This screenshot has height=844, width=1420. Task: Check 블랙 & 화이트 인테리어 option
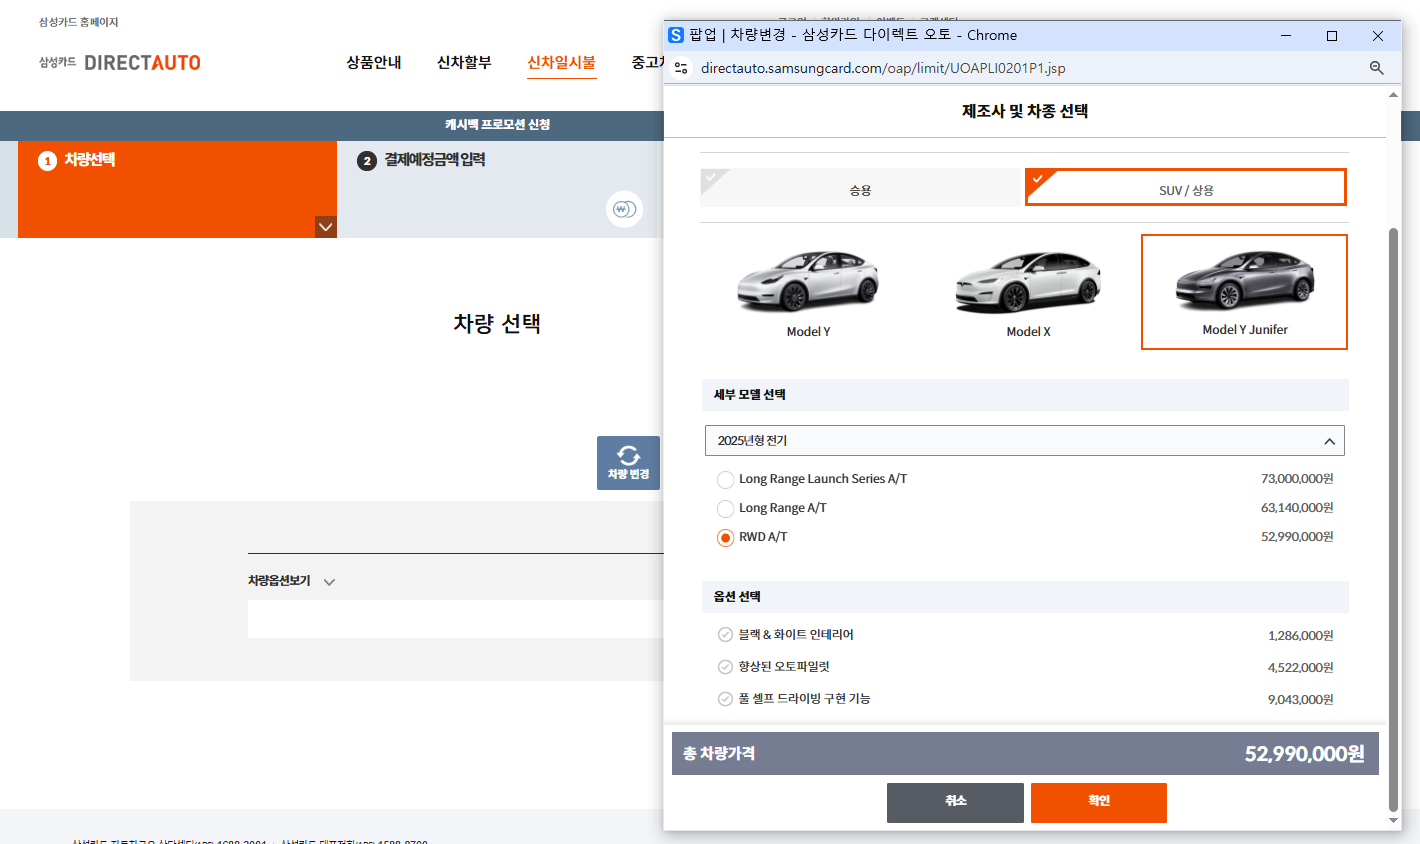[725, 635]
